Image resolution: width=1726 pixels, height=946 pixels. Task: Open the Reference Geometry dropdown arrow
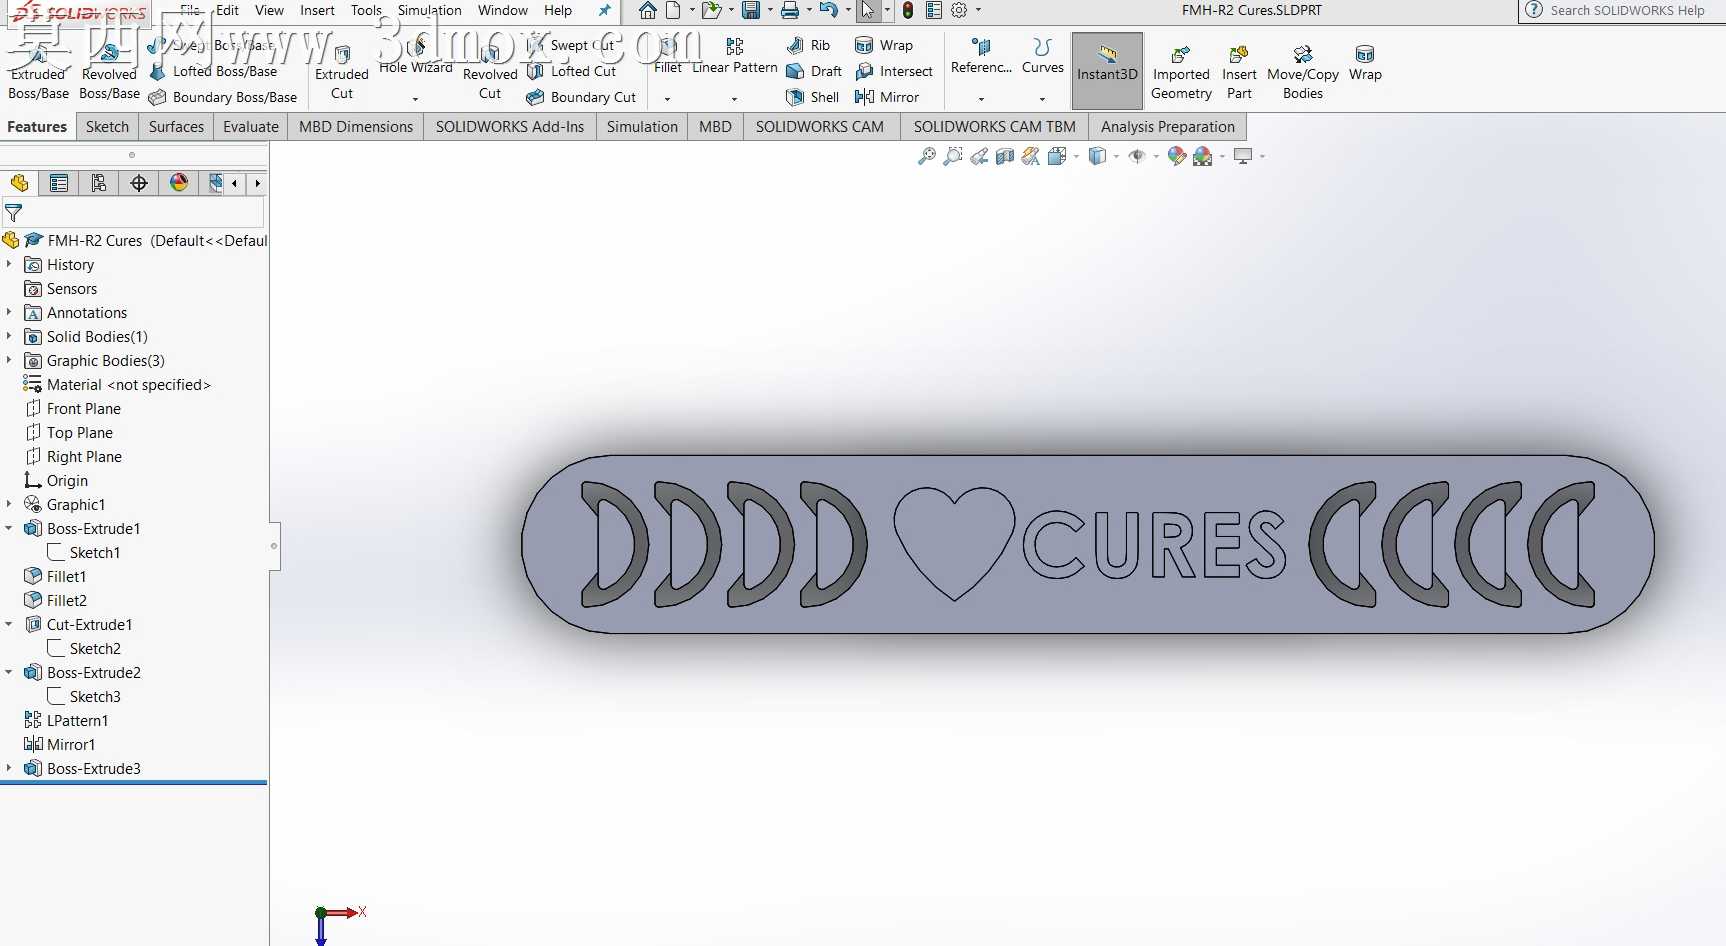[981, 98]
